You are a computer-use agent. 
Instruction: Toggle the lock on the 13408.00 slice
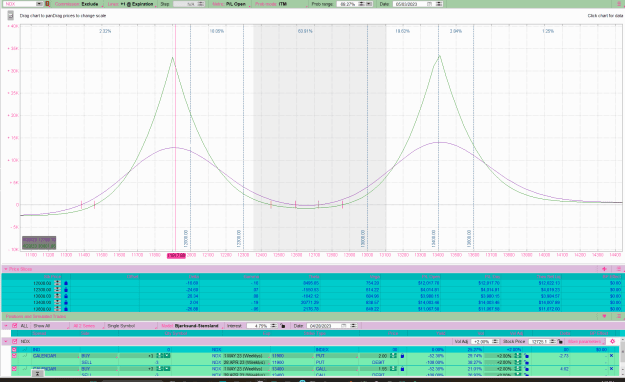(66, 302)
